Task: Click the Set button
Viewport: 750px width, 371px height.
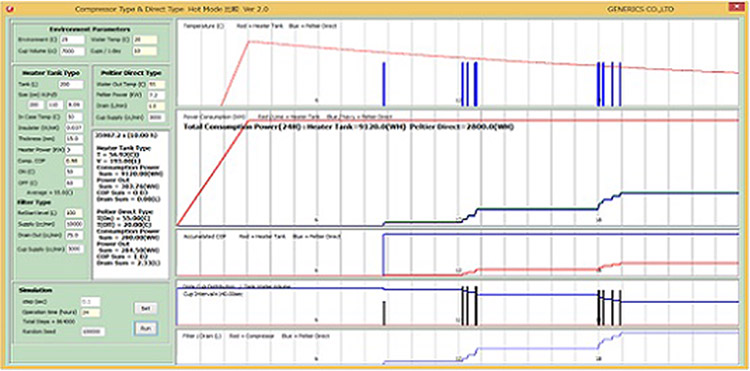Action: point(145,308)
